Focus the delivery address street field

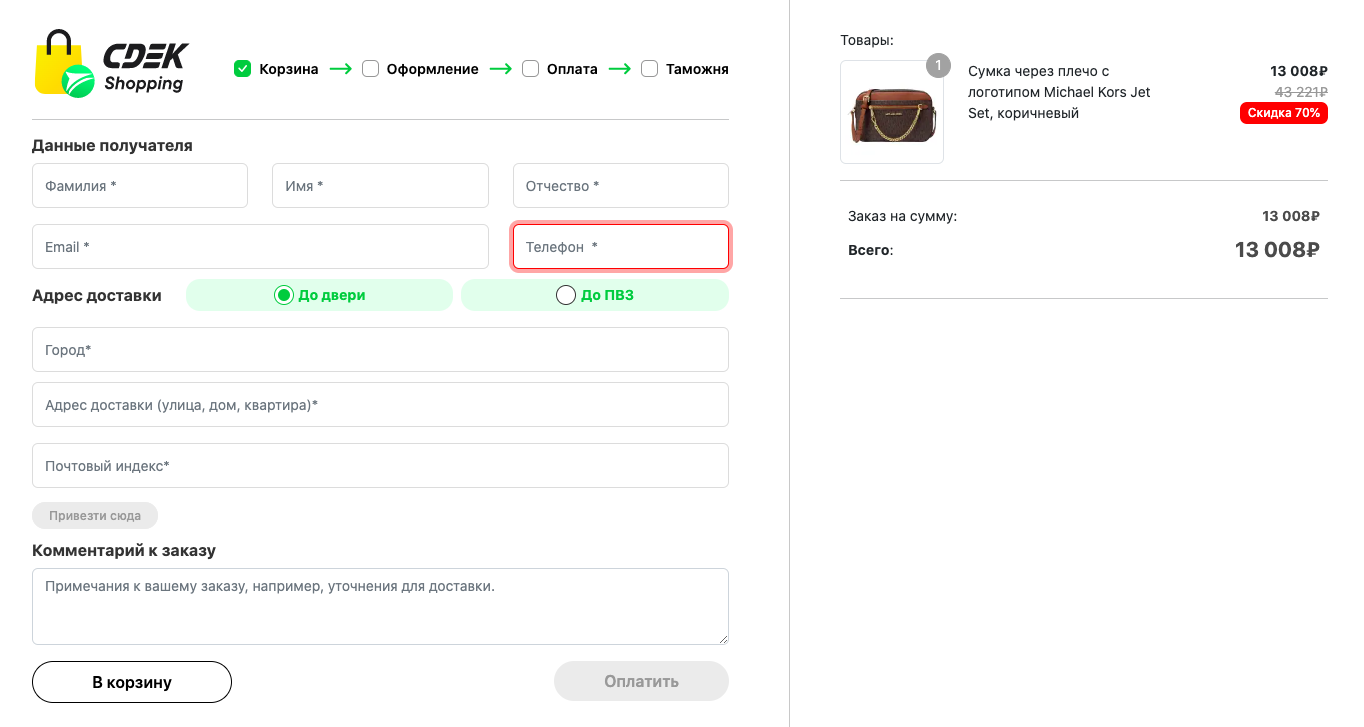click(380, 405)
